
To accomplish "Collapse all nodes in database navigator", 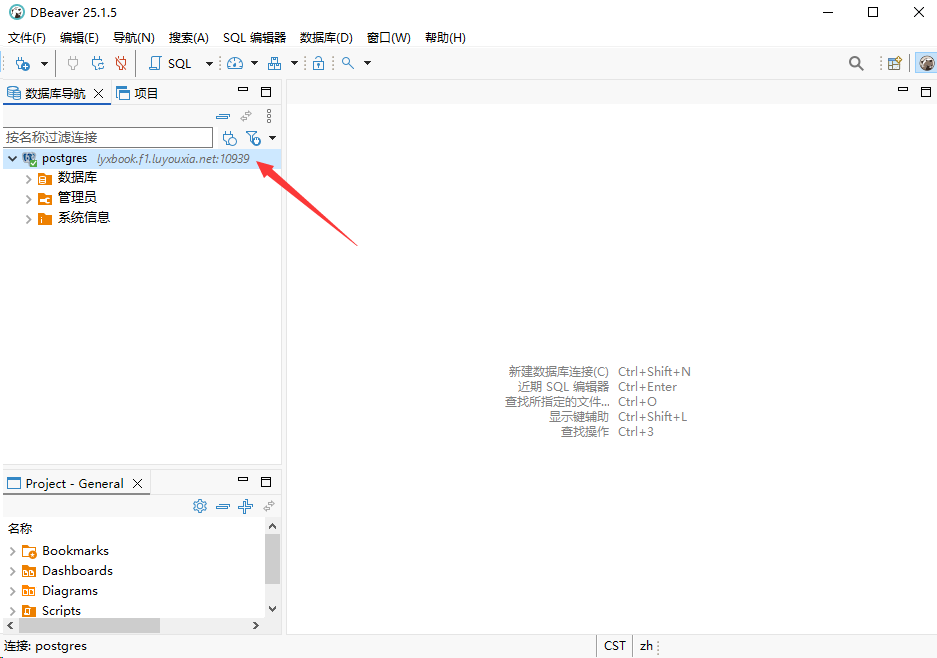I will point(223,117).
